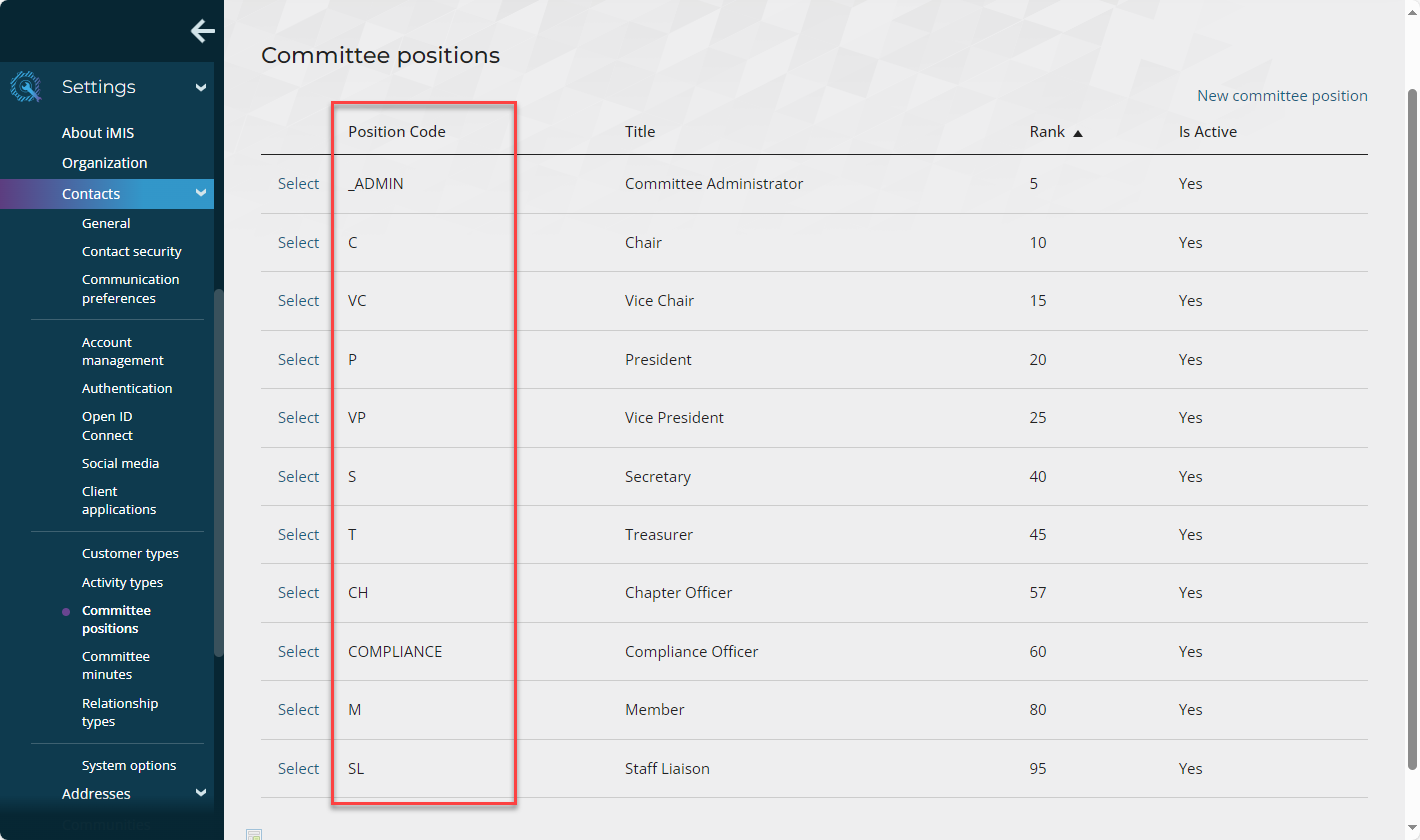Navigate to Committee minutes

115,665
